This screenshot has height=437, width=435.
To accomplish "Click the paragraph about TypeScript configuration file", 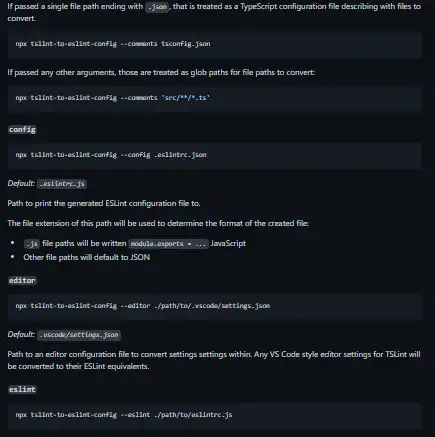I will [214, 12].
